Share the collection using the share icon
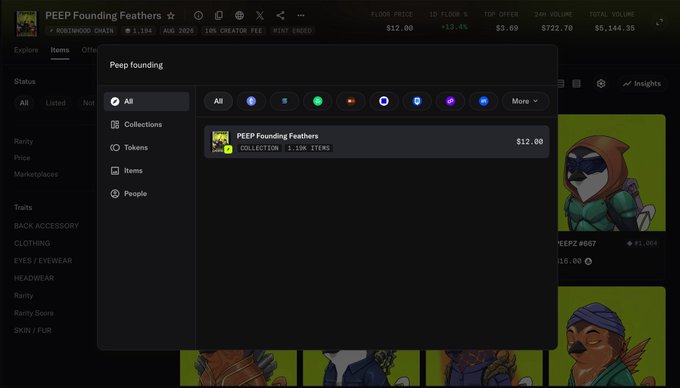Viewport: 680px width, 388px height. [280, 16]
